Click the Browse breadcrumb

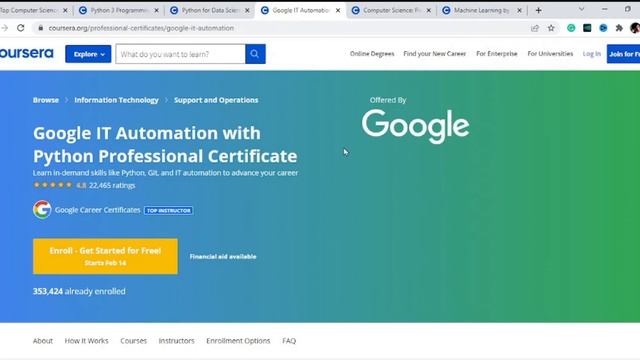(46, 100)
